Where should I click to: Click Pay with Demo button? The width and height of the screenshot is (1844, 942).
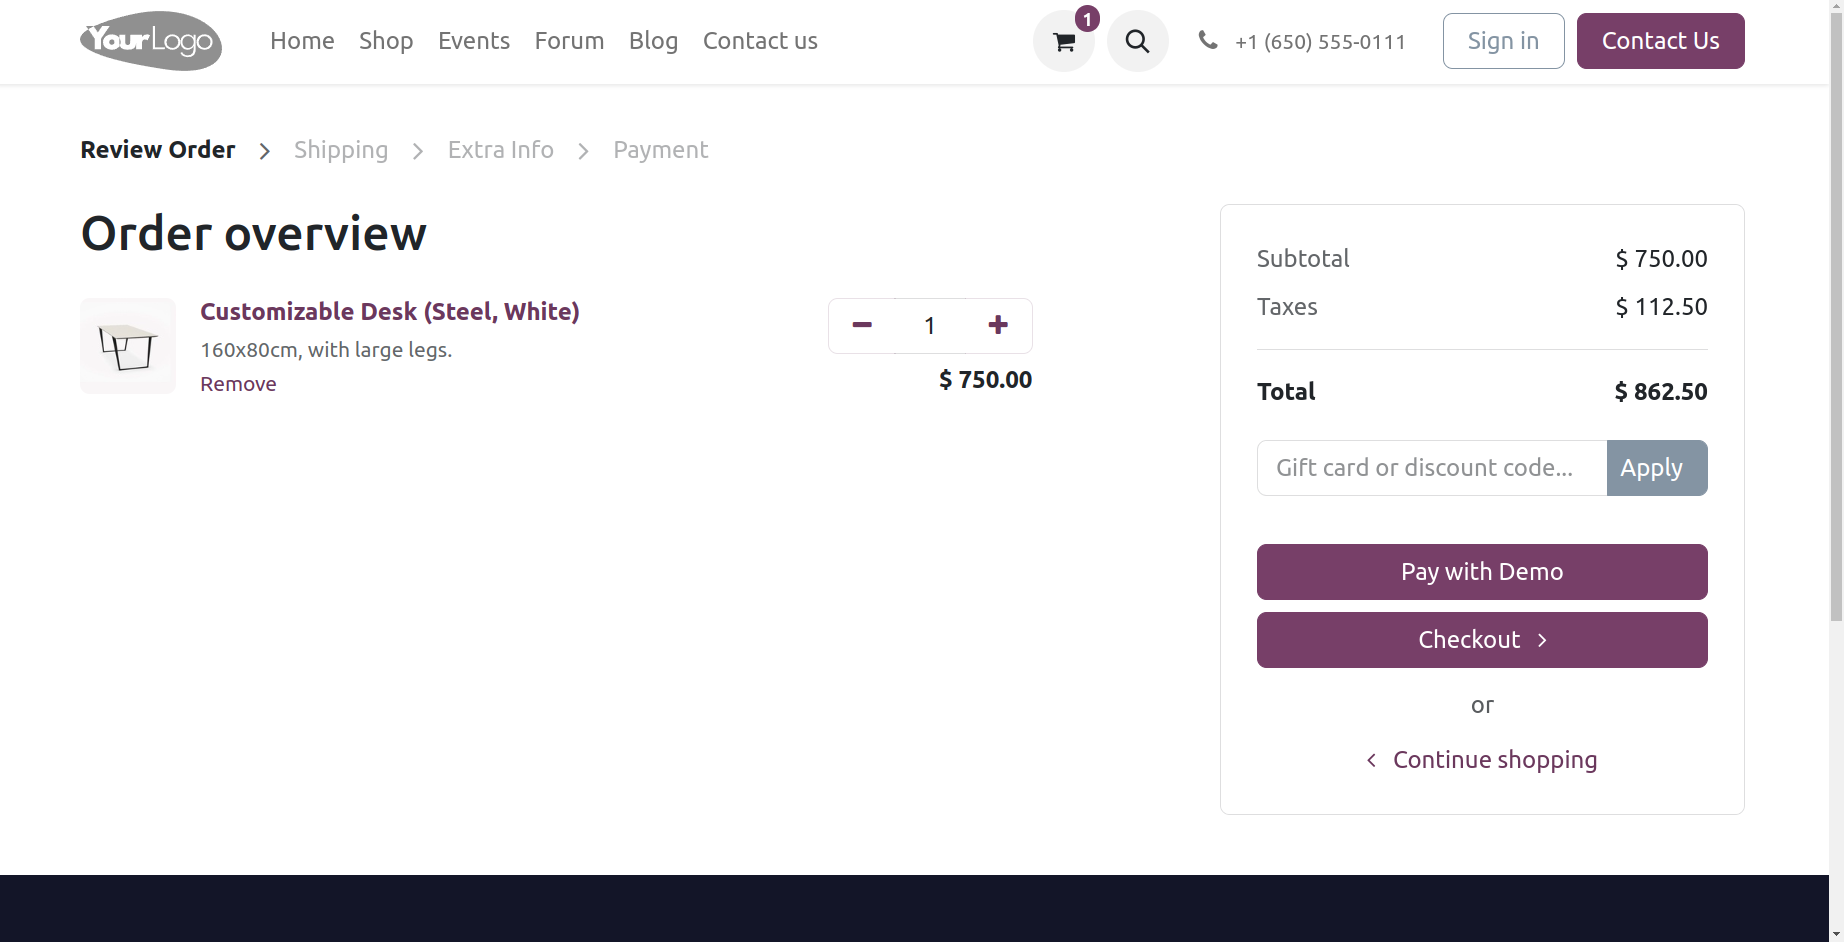1481,572
